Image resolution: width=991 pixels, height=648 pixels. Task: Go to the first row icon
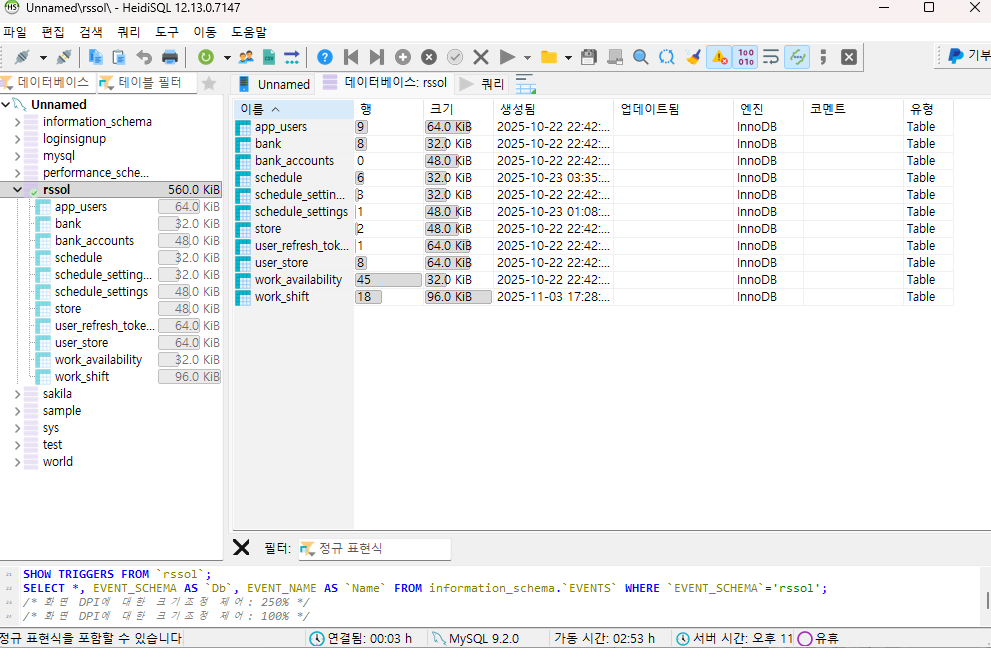click(x=351, y=57)
